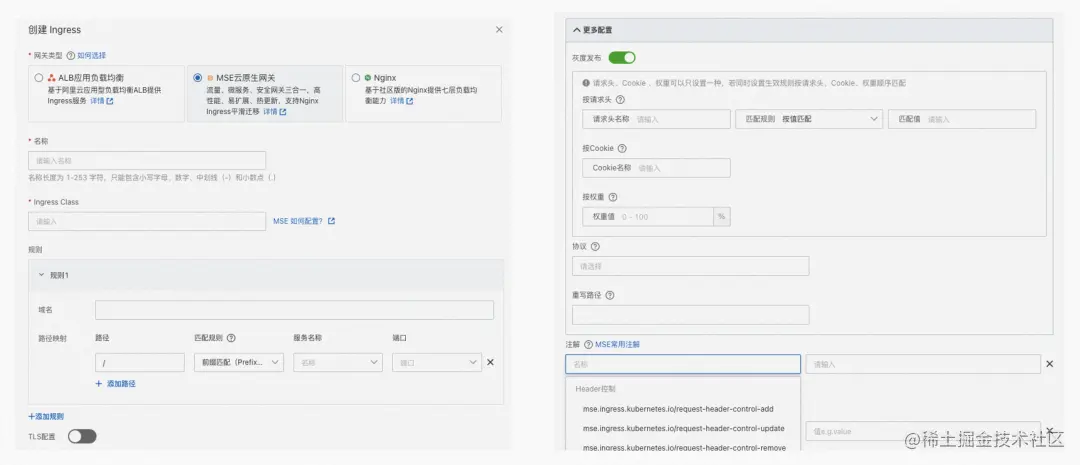Select ALB应用负载均衡 gateway type
Image resolution: width=1080 pixels, height=465 pixels.
39,78
